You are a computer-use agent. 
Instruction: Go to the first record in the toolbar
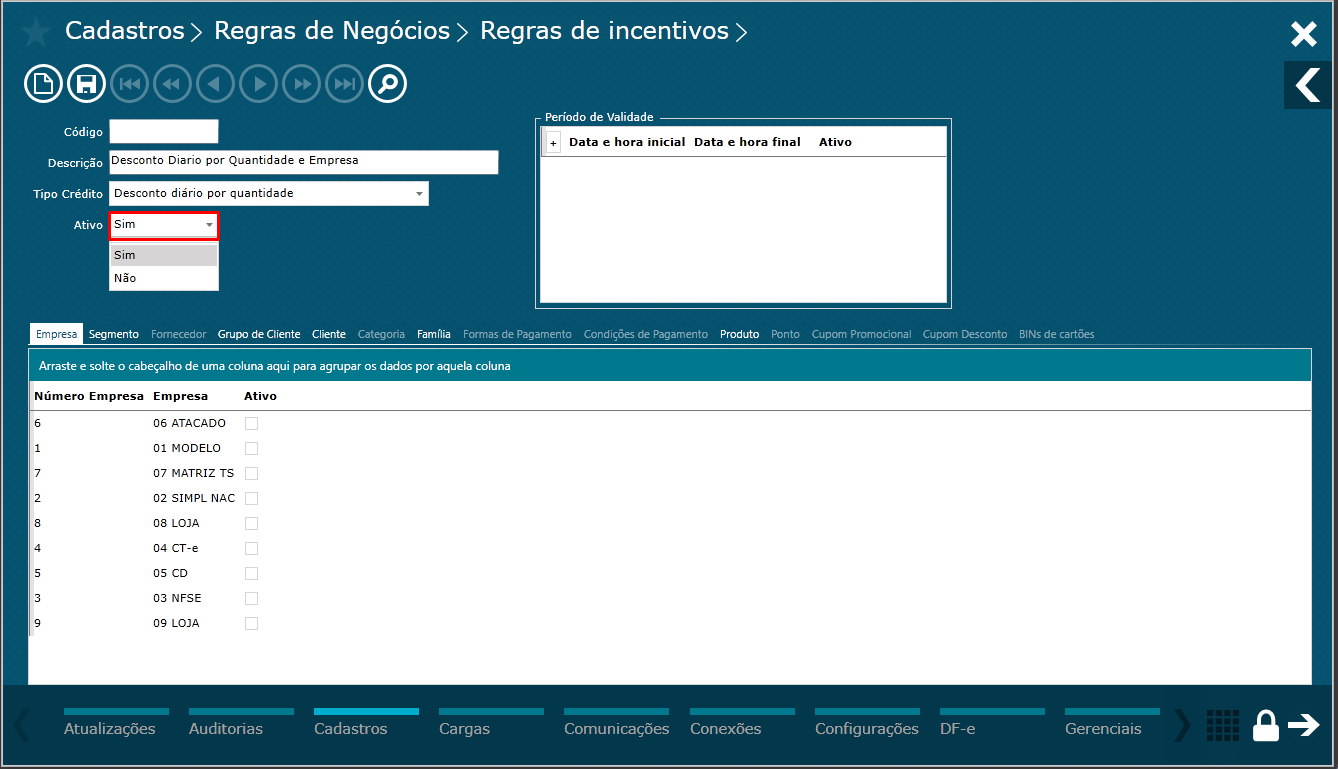(130, 84)
